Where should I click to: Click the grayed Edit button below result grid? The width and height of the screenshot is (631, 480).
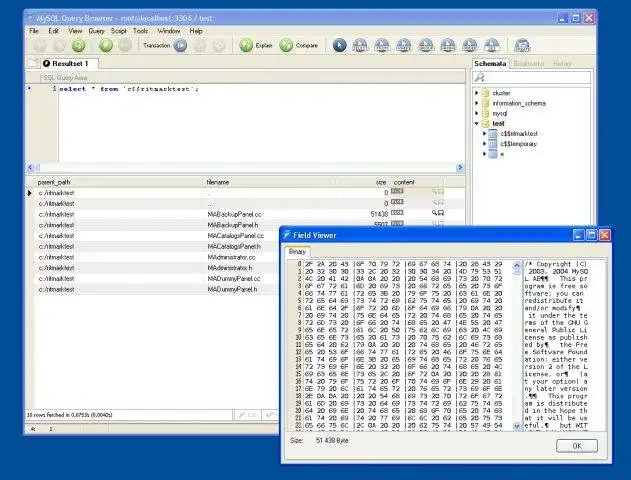point(247,415)
